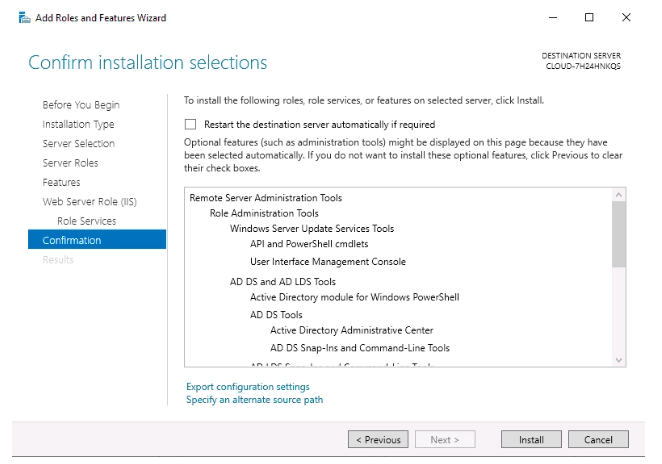Click scrollbar up arrow in feature list

[619, 195]
